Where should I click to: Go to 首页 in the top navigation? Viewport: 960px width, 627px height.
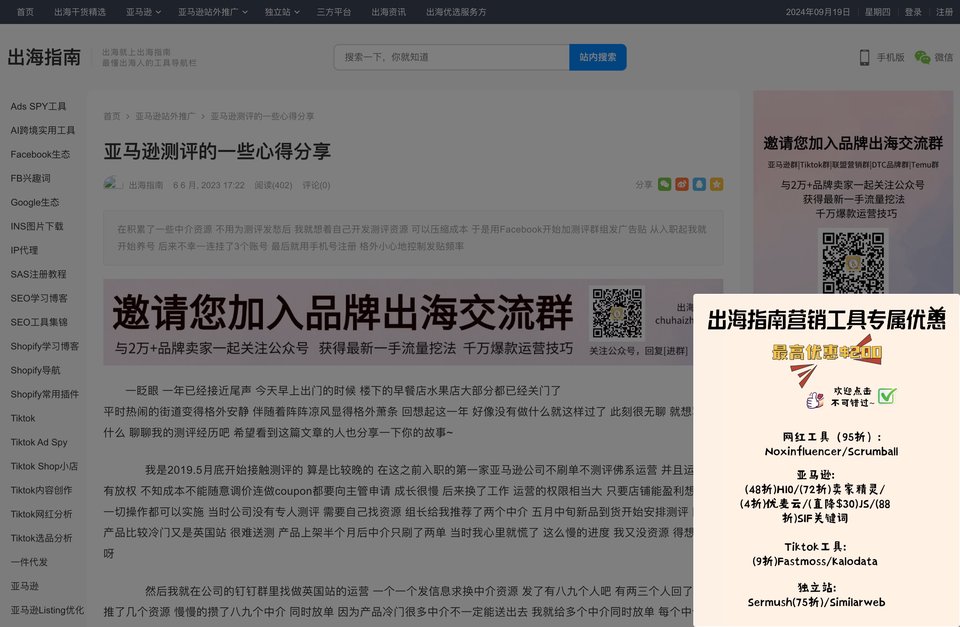coord(25,12)
